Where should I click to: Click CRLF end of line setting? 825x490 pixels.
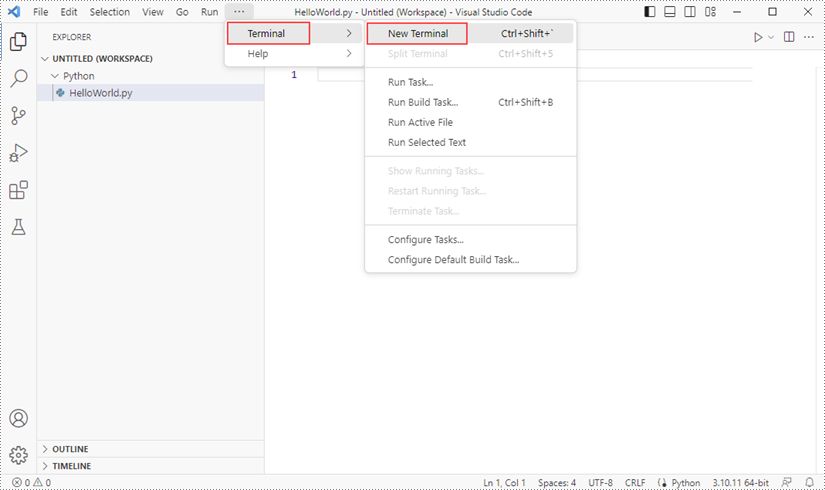(635, 483)
